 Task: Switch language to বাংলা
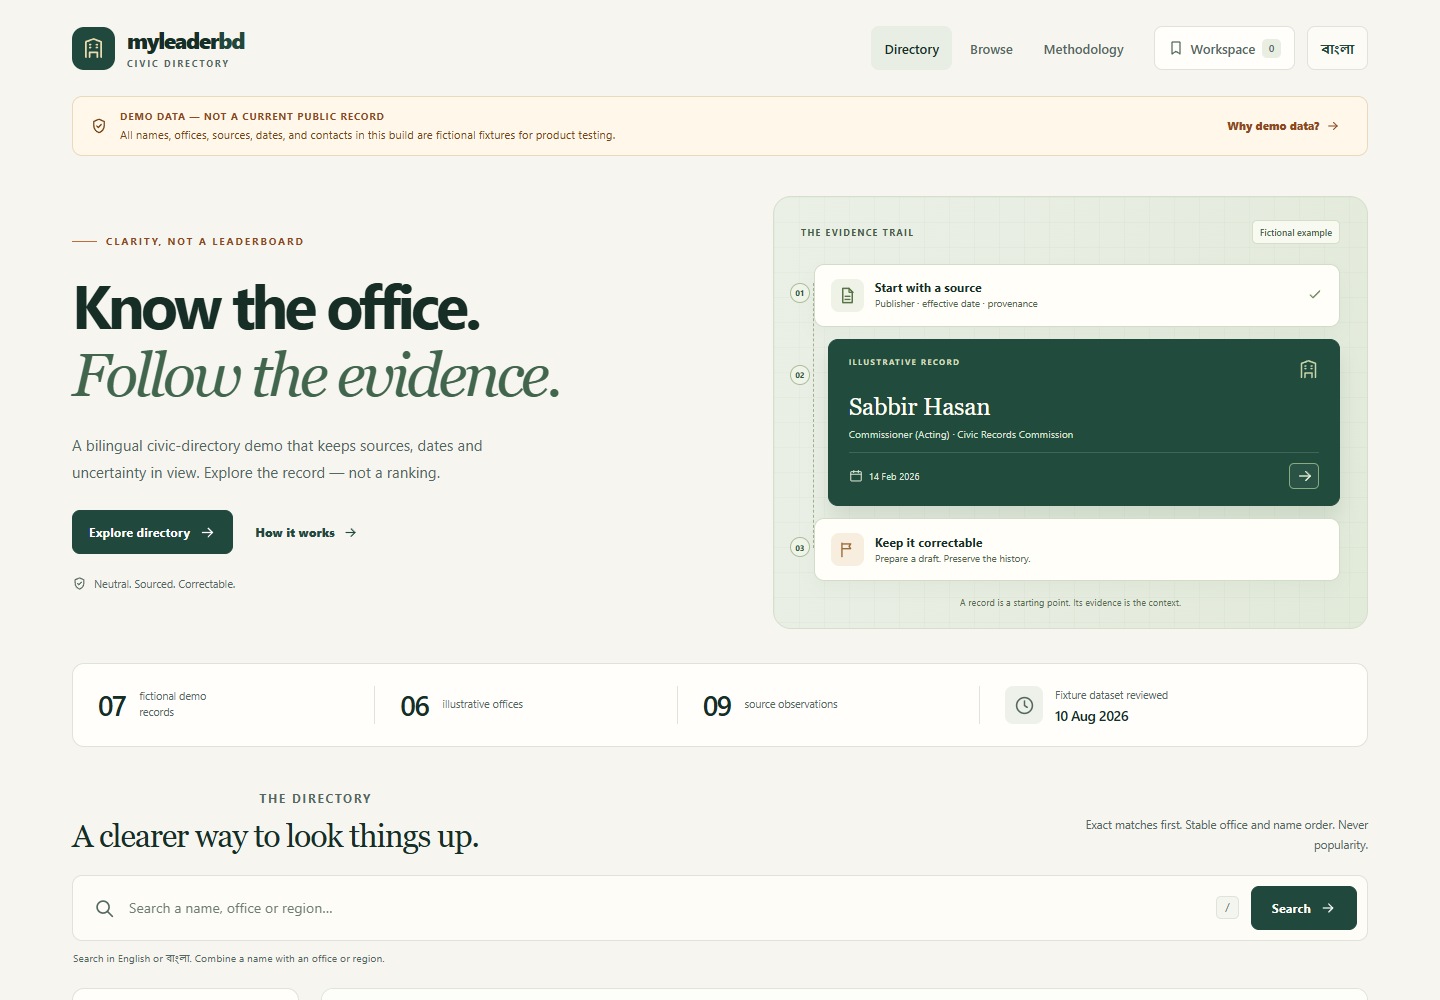click(1337, 48)
